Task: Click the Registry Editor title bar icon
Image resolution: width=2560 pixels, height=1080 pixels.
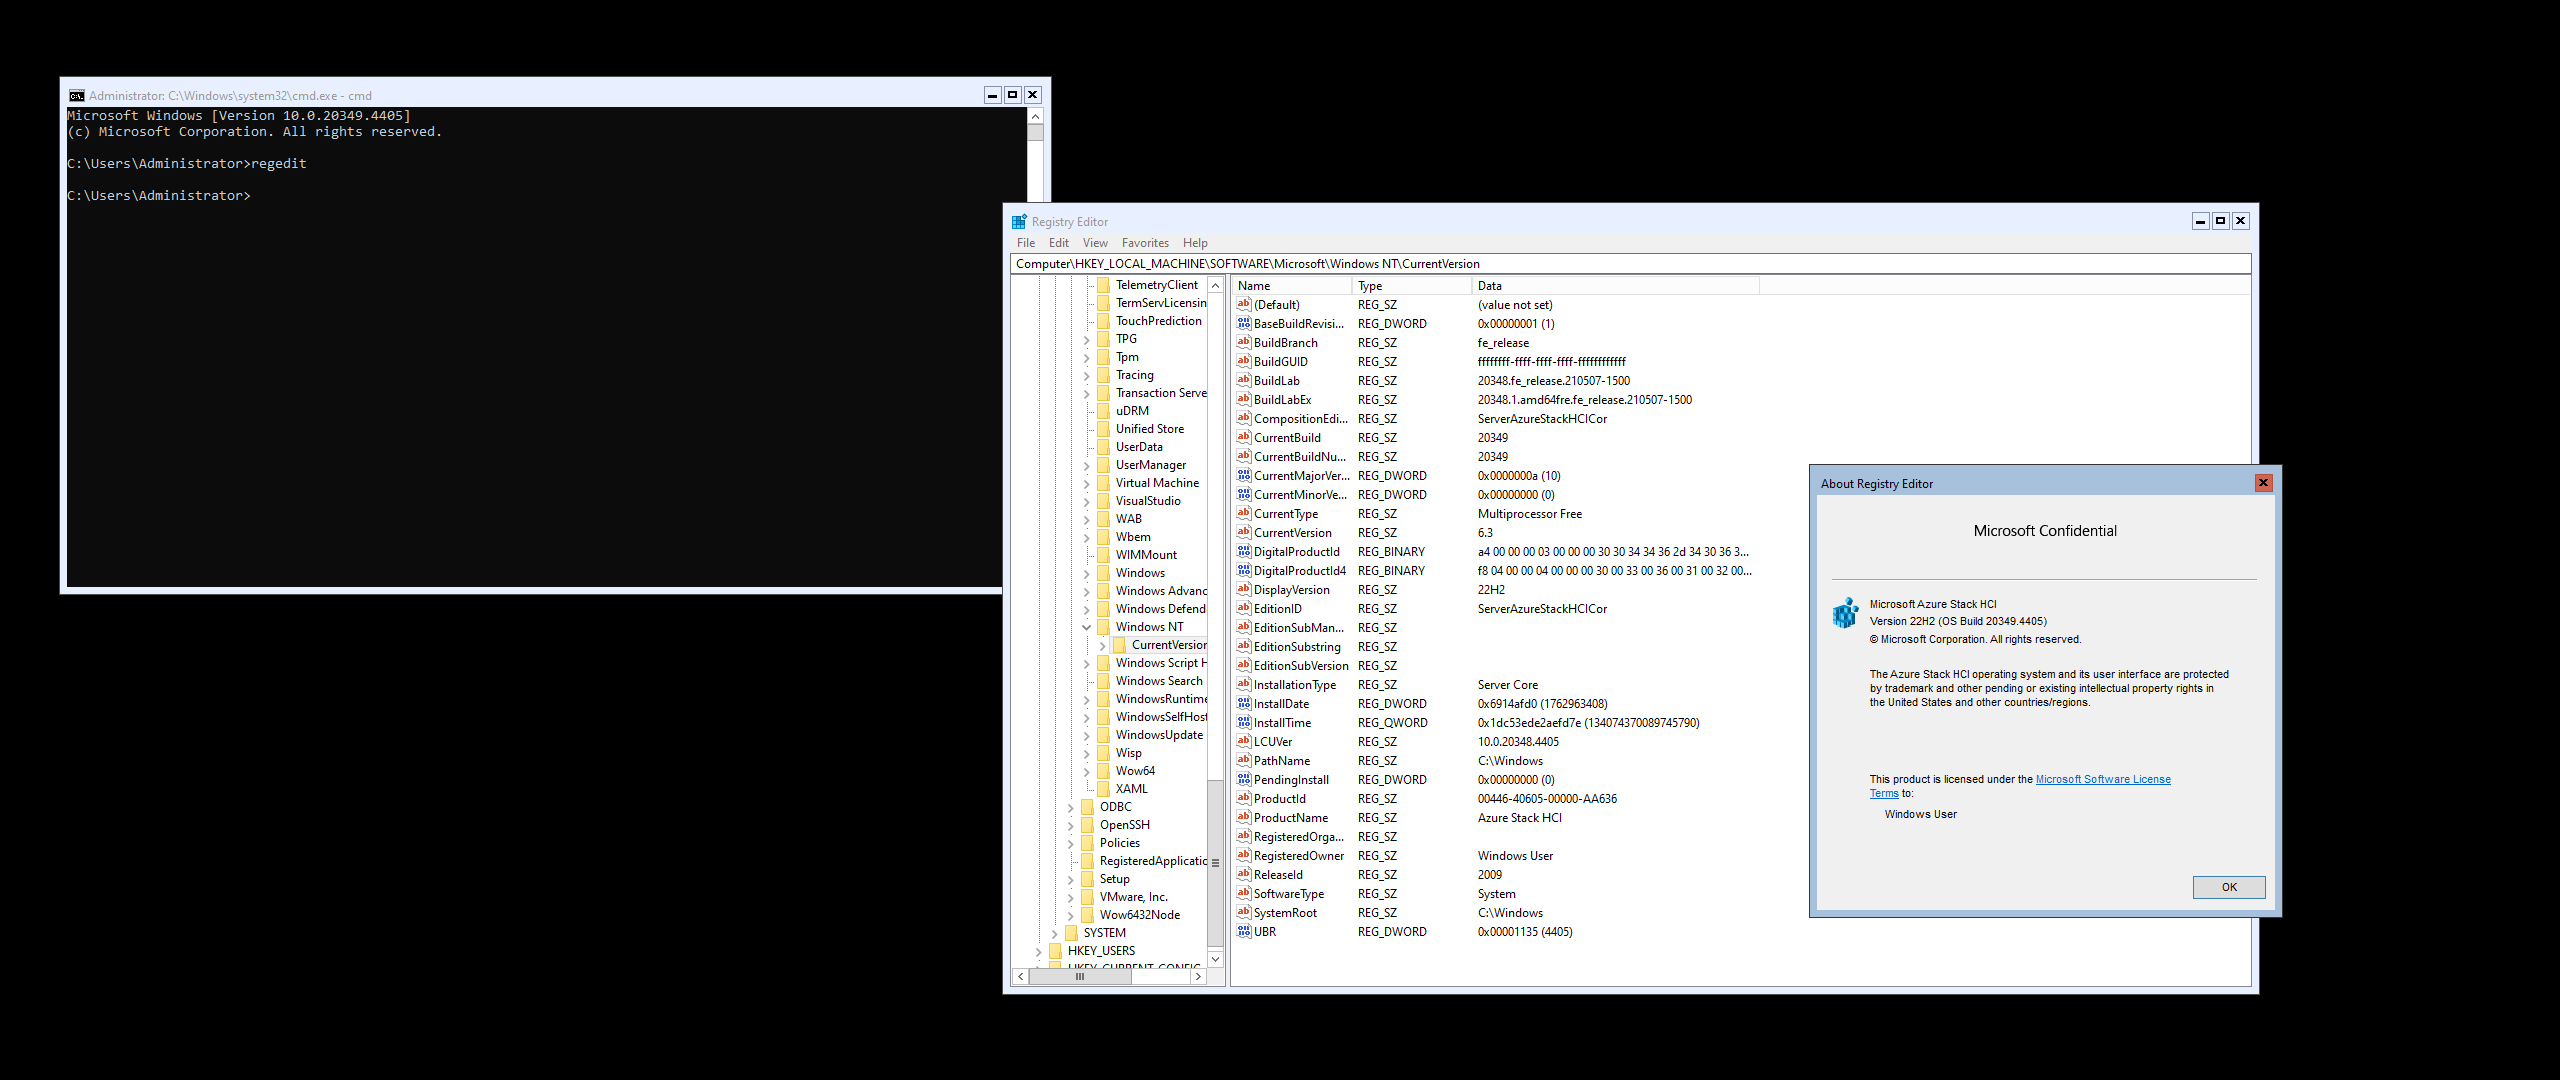Action: click(x=1019, y=222)
